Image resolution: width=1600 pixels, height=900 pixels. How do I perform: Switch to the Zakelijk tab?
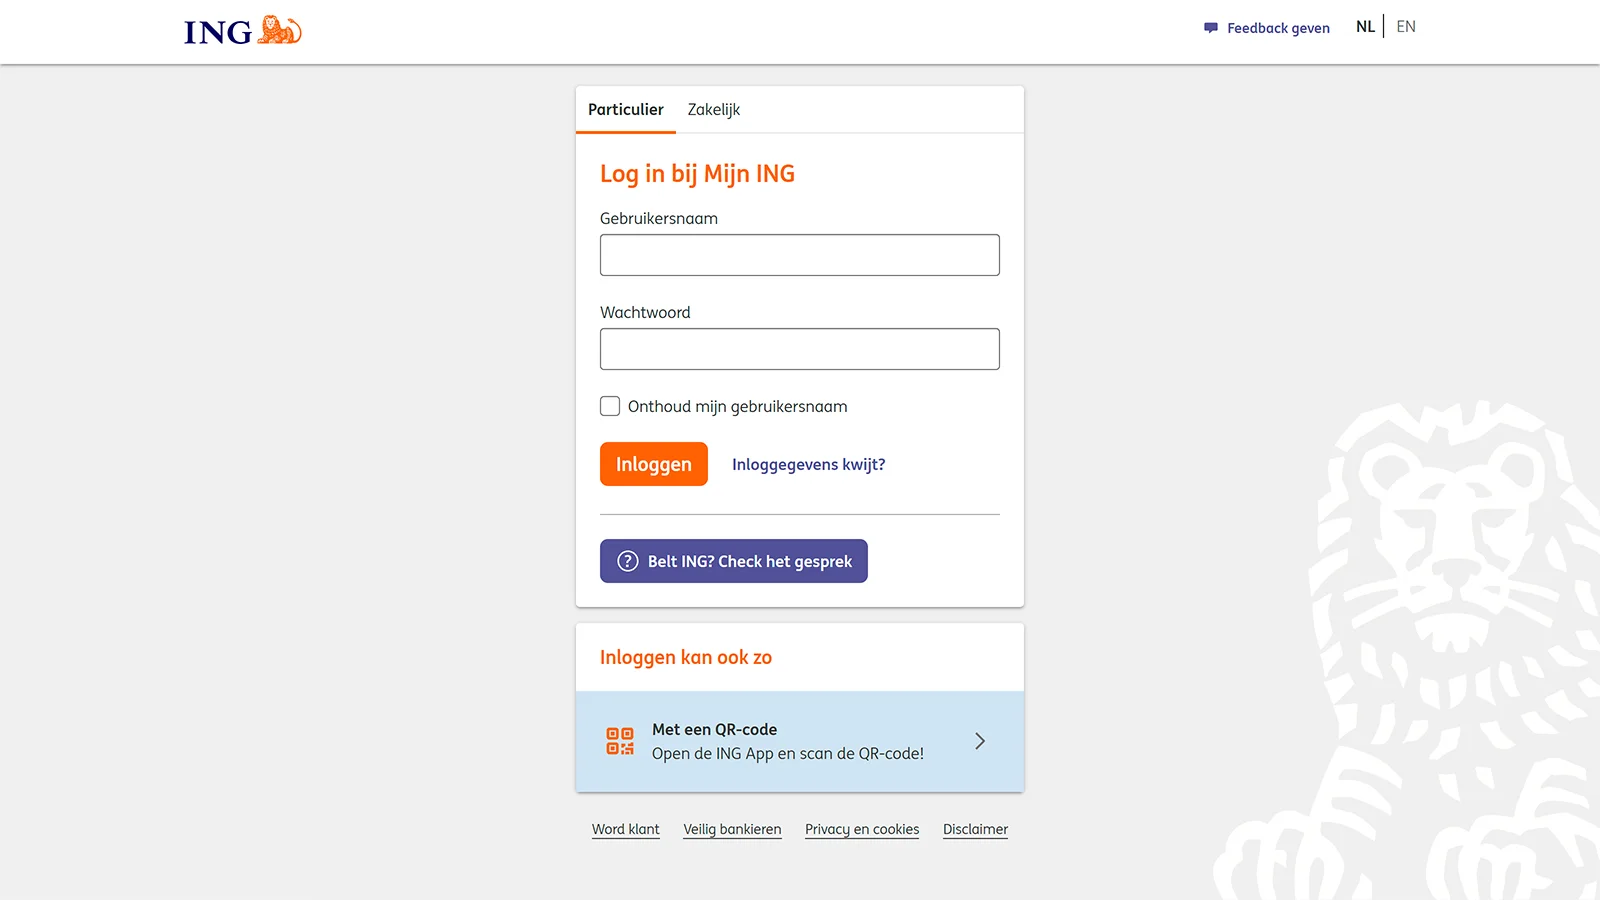(712, 110)
